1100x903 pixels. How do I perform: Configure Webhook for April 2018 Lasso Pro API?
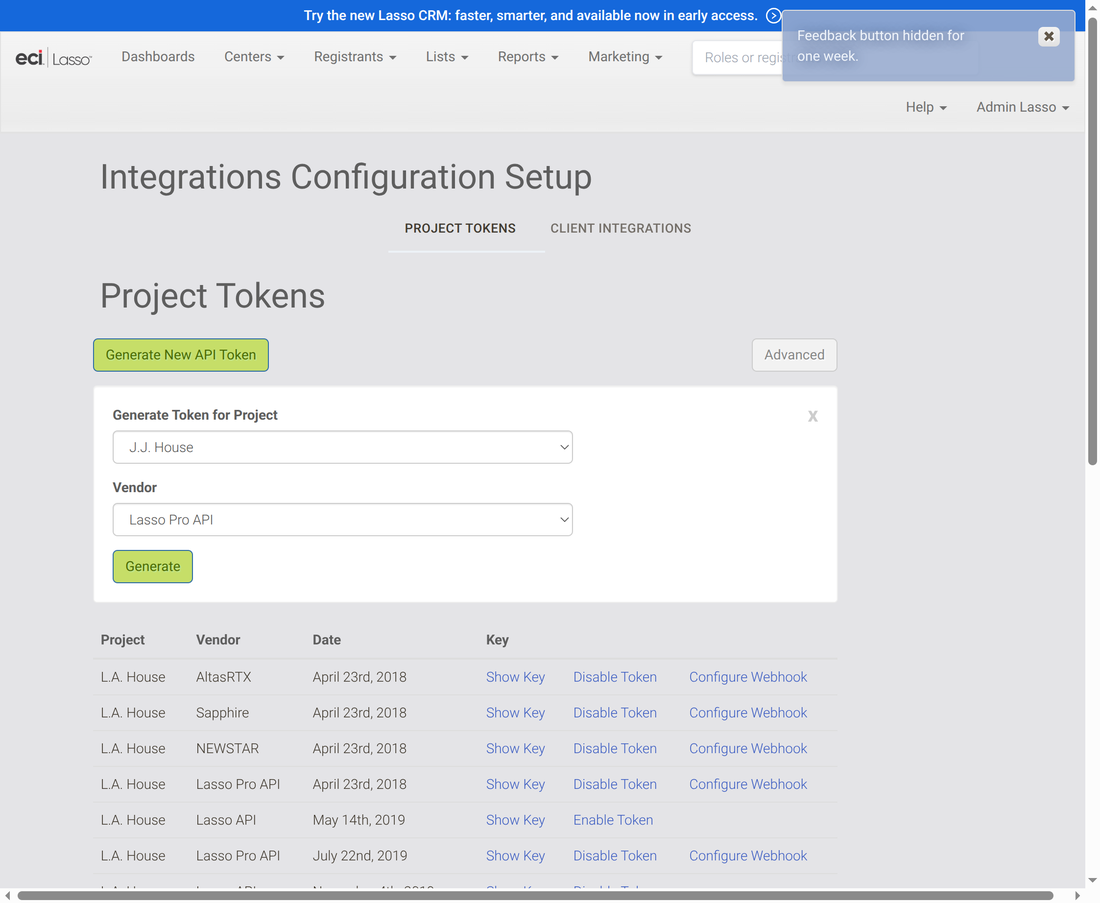click(748, 784)
